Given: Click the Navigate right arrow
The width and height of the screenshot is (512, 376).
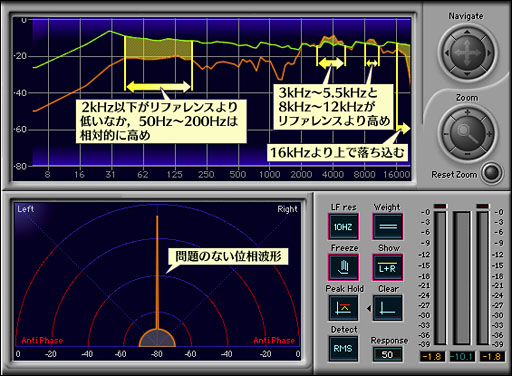Looking at the screenshot, I should click(x=489, y=53).
